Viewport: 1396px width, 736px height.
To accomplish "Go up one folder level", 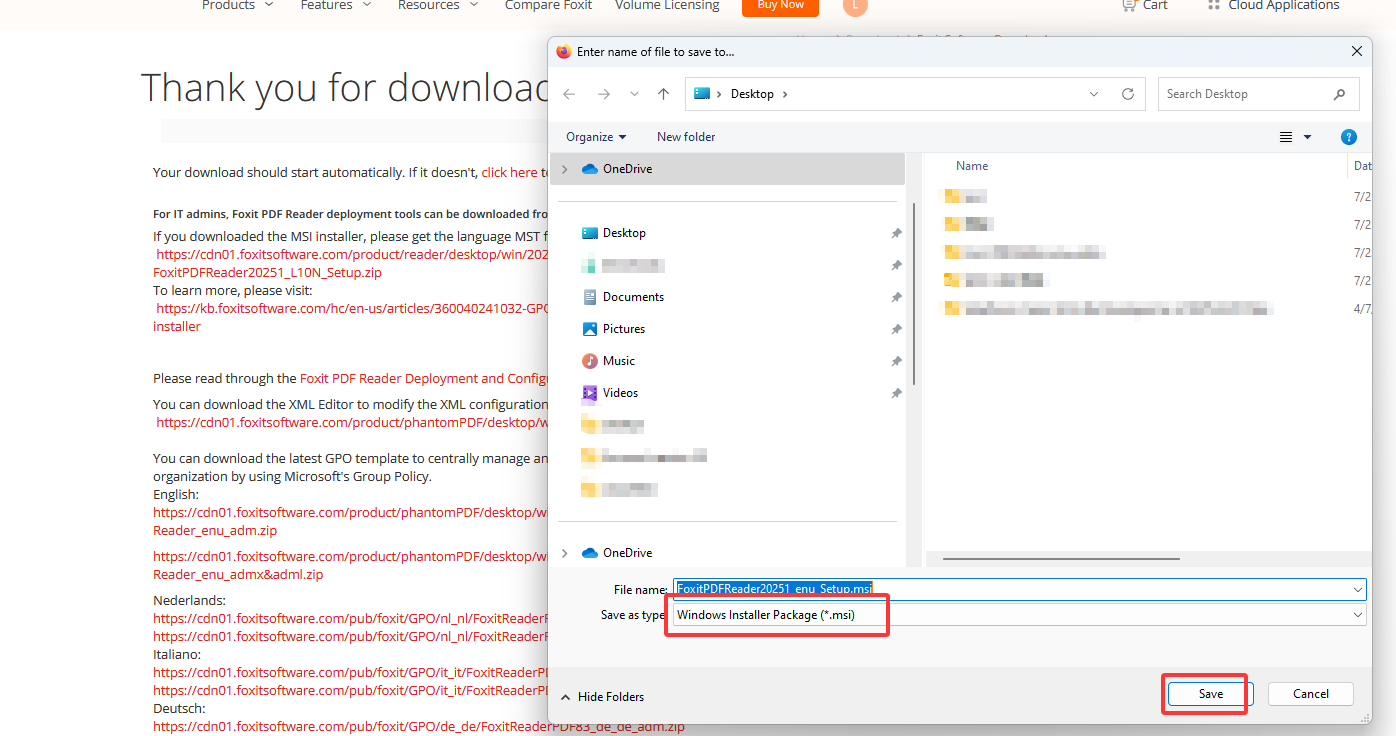I will coord(662,93).
